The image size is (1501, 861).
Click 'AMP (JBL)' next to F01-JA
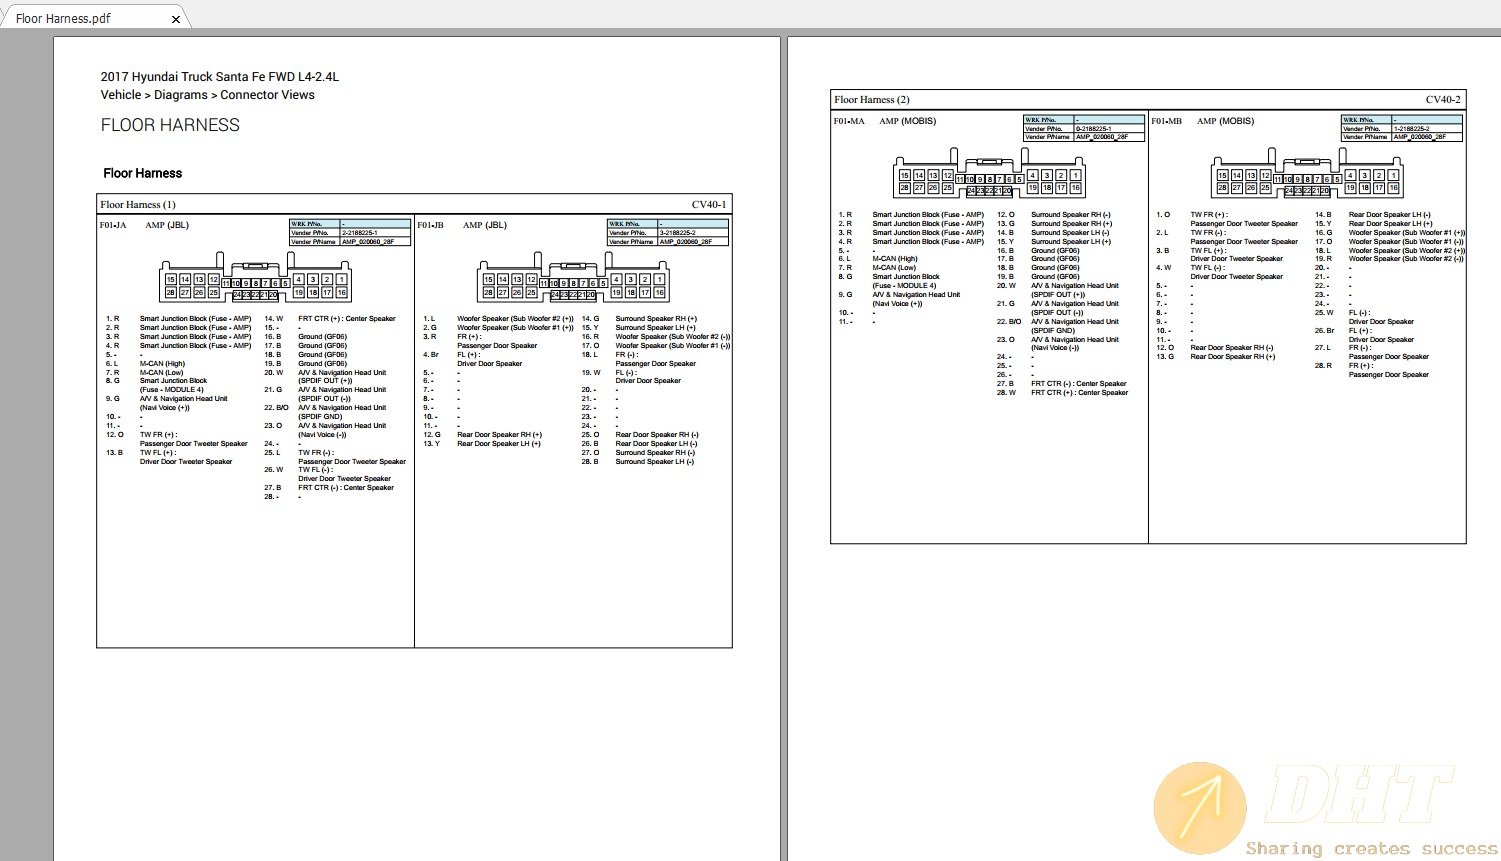point(167,225)
